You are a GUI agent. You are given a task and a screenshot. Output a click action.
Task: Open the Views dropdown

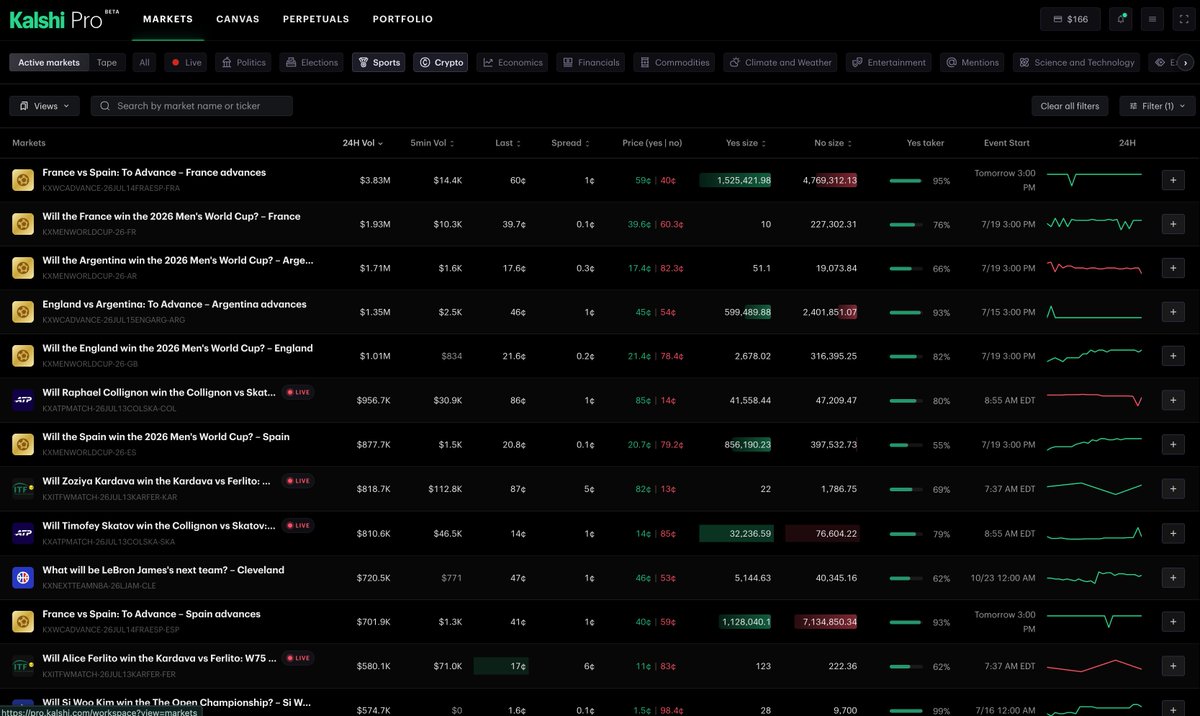tap(45, 105)
